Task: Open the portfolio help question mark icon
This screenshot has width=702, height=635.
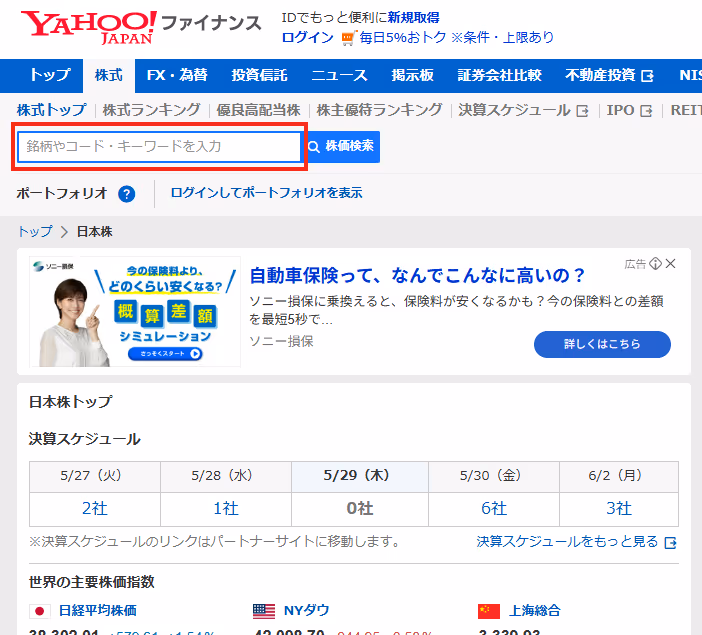Action: pos(127,194)
